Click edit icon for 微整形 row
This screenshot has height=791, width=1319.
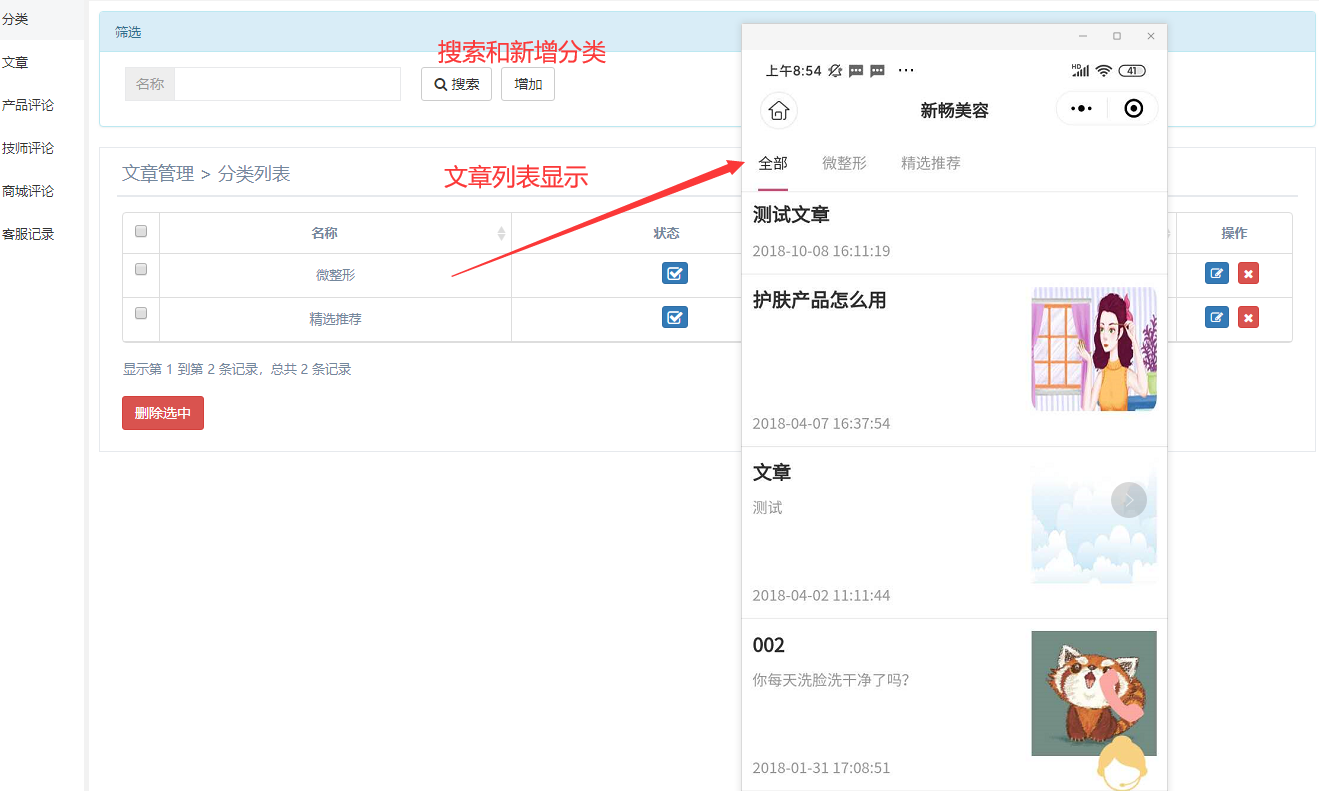coord(1216,274)
